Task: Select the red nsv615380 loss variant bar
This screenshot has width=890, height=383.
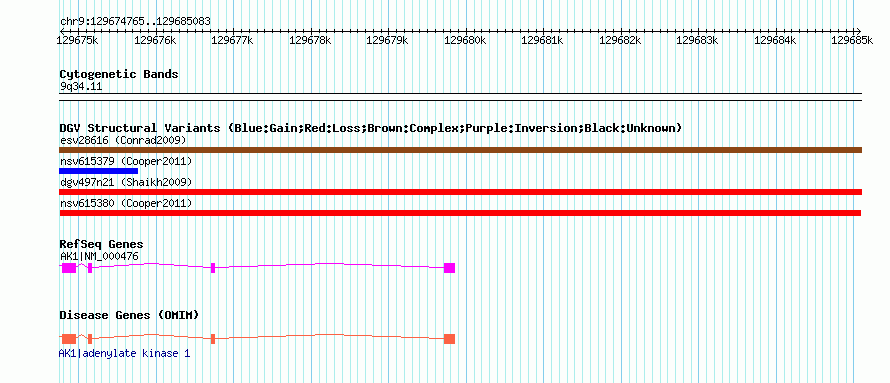Action: click(460, 213)
